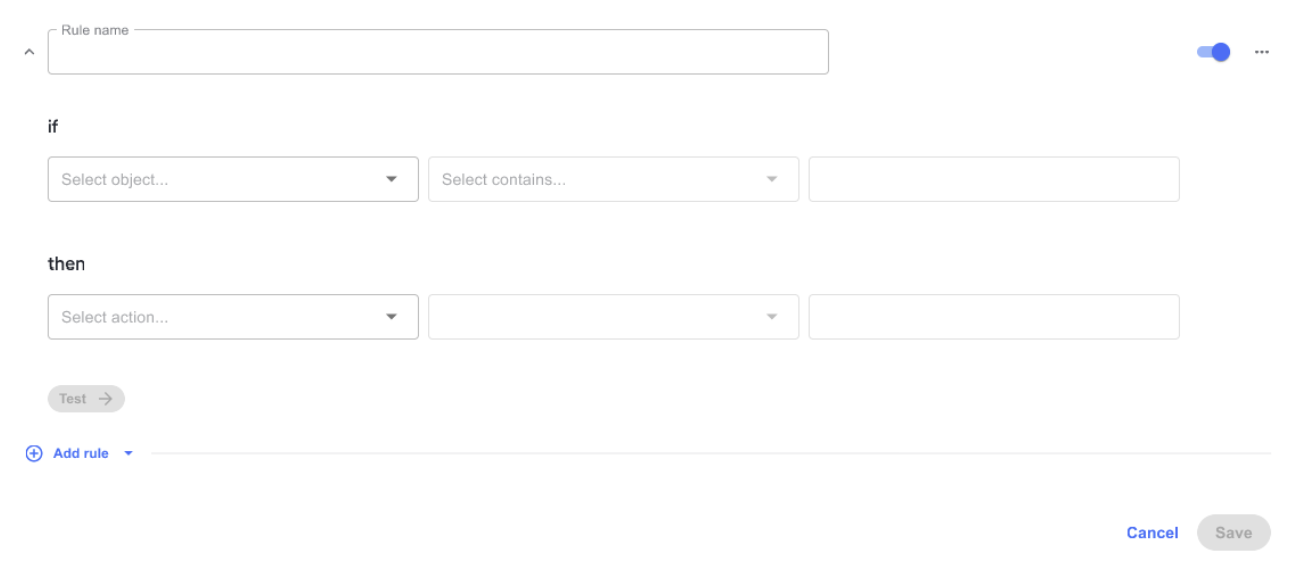Click the Test button
Image resolution: width=1293 pixels, height=572 pixels.
pos(86,398)
